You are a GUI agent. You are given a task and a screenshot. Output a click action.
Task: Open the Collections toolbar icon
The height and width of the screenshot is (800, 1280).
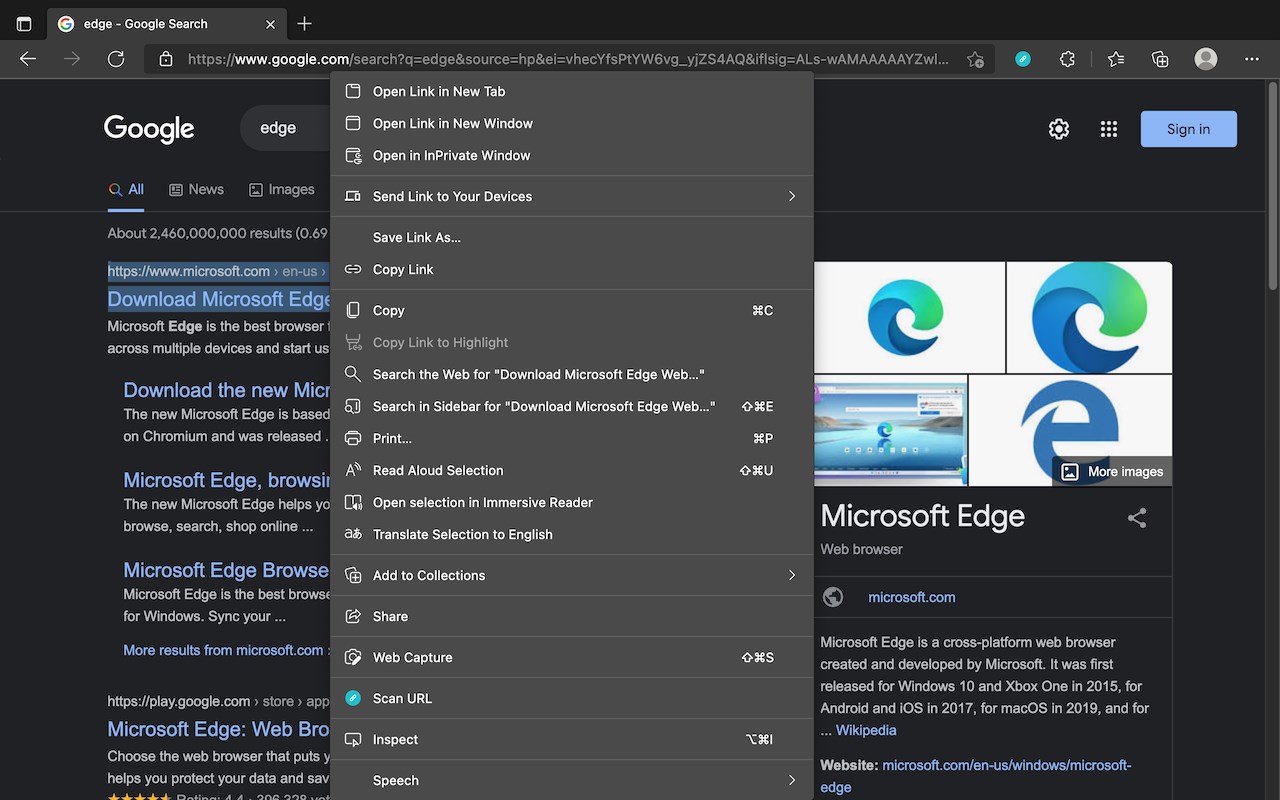click(x=1160, y=59)
